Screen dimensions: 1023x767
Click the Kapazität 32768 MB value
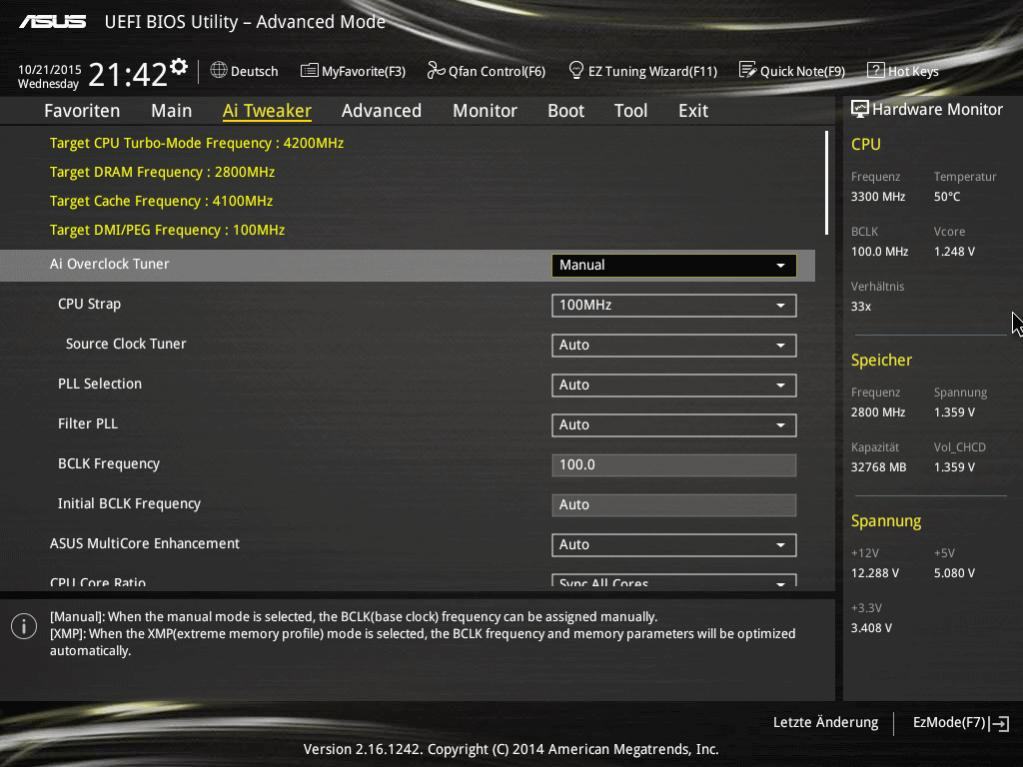click(x=878, y=467)
